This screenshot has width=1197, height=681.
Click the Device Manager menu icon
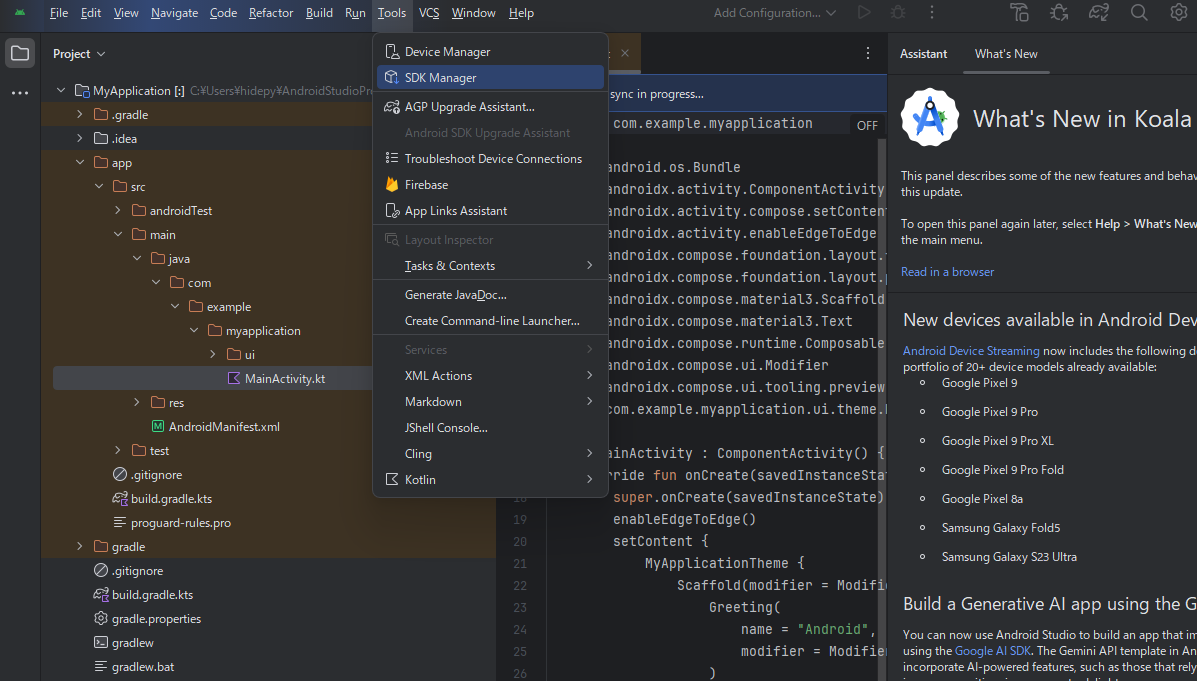click(x=392, y=52)
